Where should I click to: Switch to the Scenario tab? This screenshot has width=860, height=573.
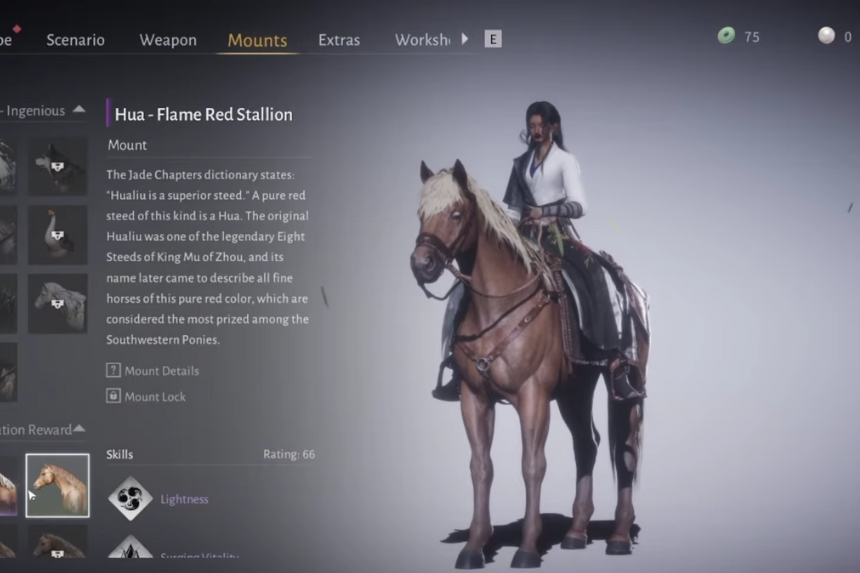click(76, 40)
